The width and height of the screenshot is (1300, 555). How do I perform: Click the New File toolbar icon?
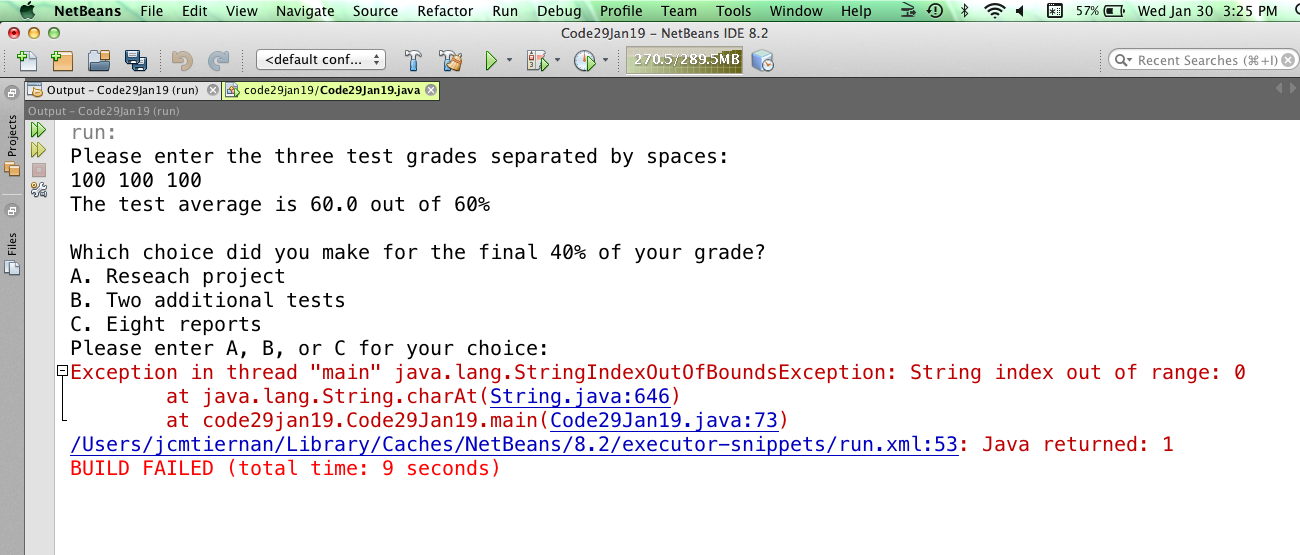27,61
